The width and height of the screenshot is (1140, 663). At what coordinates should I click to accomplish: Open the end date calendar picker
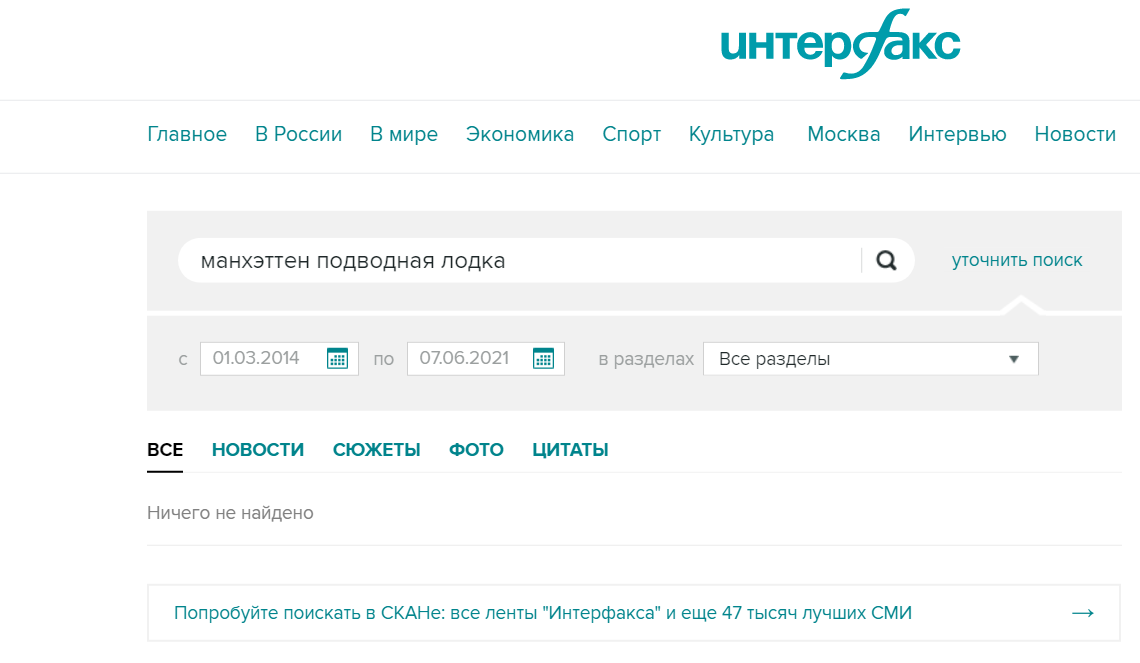pyautogui.click(x=543, y=359)
